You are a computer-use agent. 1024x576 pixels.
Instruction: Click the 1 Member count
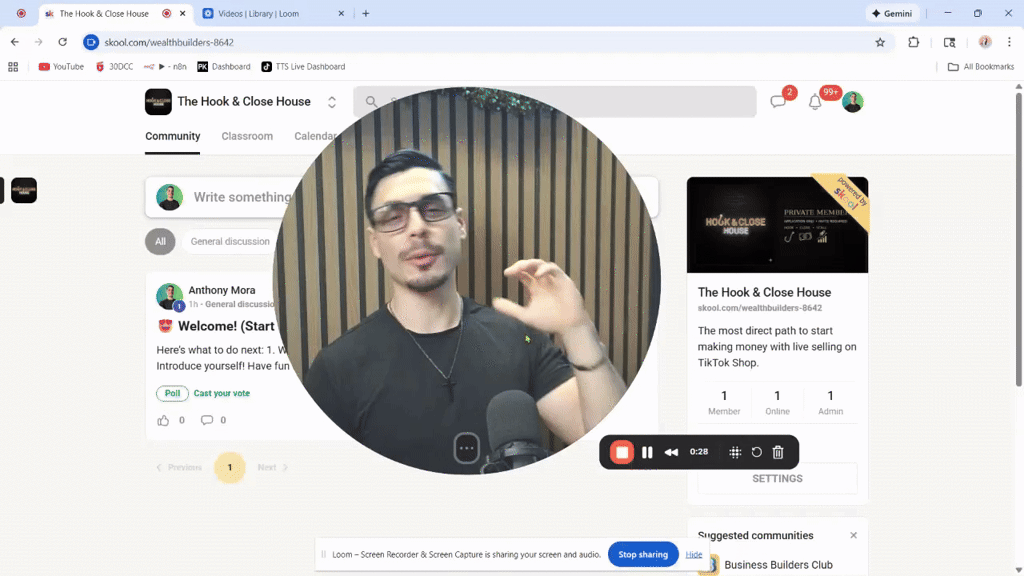[724, 402]
